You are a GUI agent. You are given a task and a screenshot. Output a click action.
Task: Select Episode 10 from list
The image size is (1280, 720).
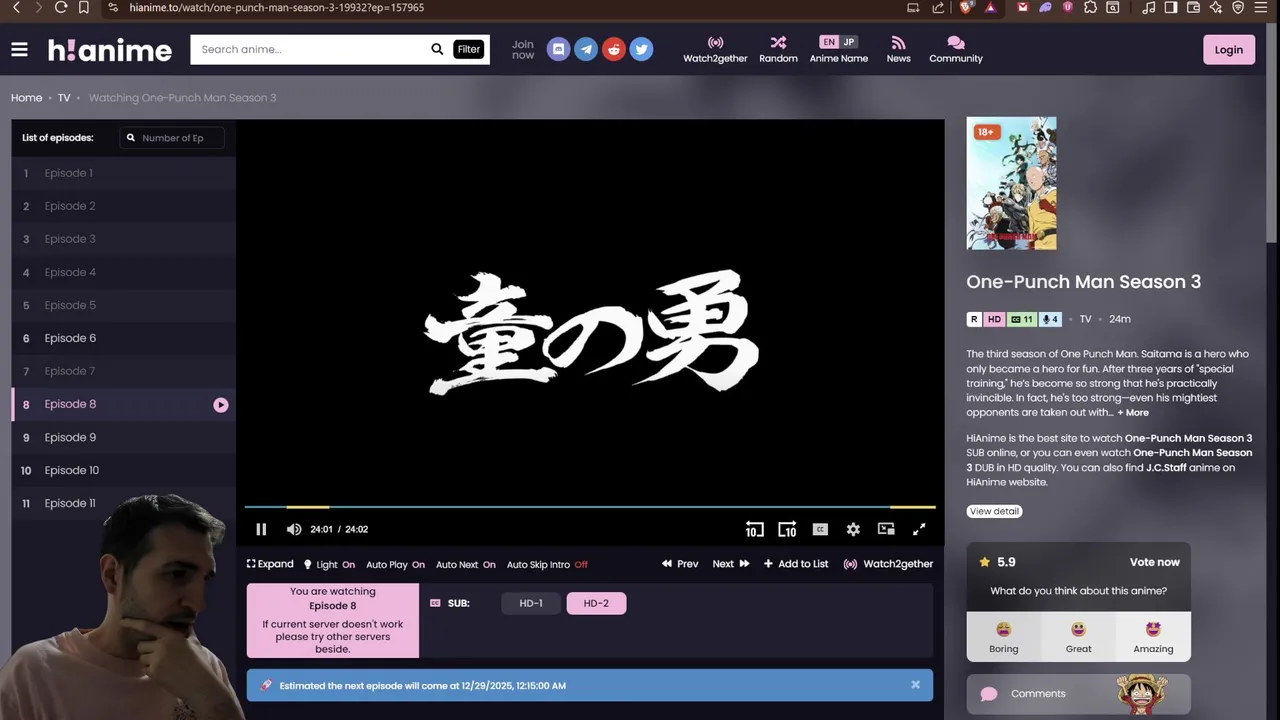[x=124, y=470]
